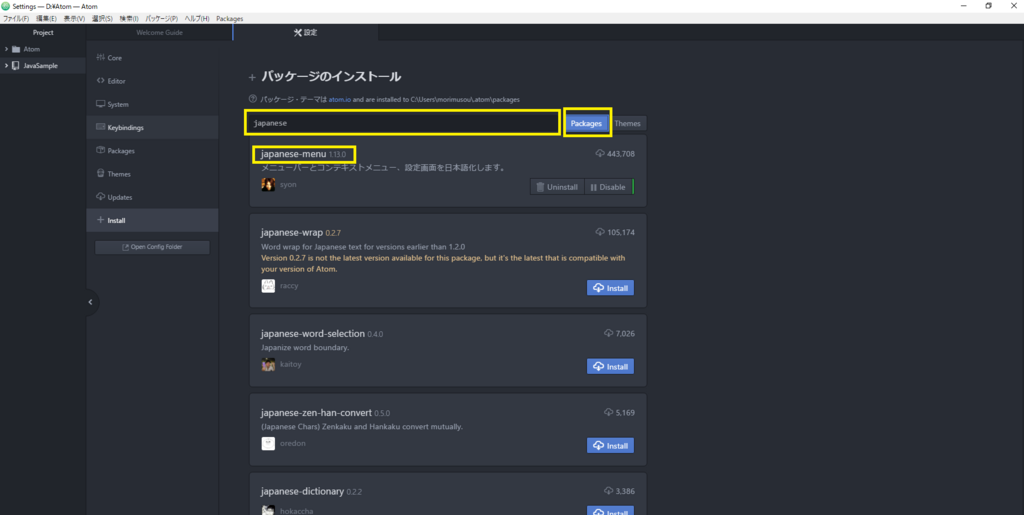
Task: Click download count icon for japanese-wrap
Action: click(x=600, y=232)
